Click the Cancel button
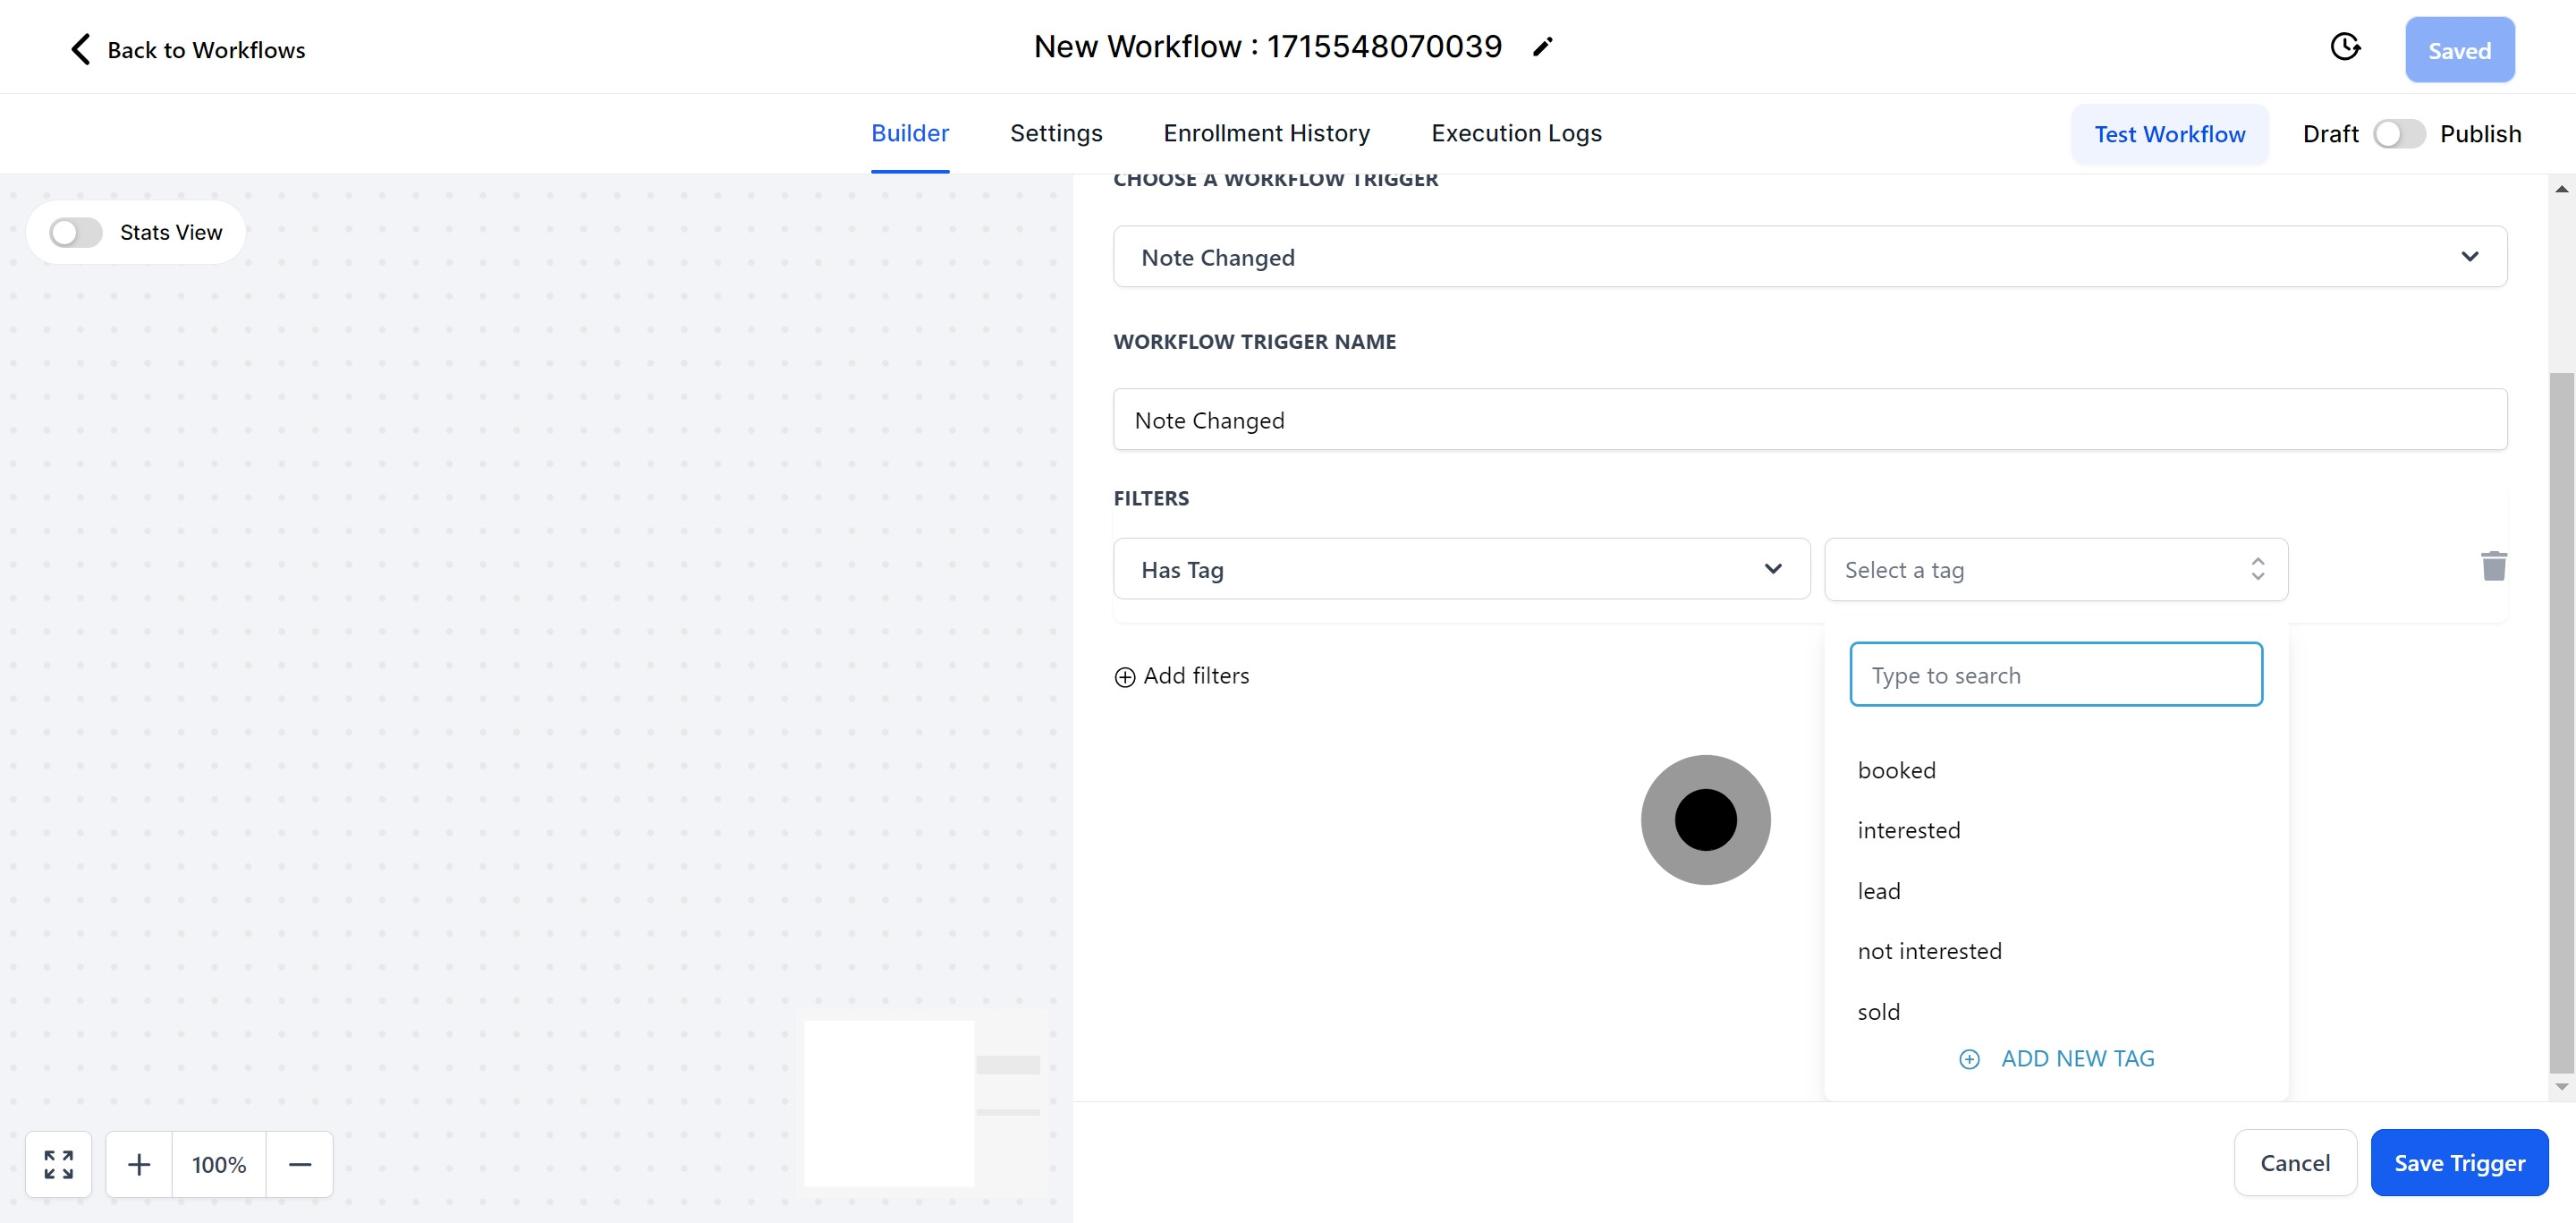This screenshot has width=2576, height=1223. (x=2294, y=1163)
